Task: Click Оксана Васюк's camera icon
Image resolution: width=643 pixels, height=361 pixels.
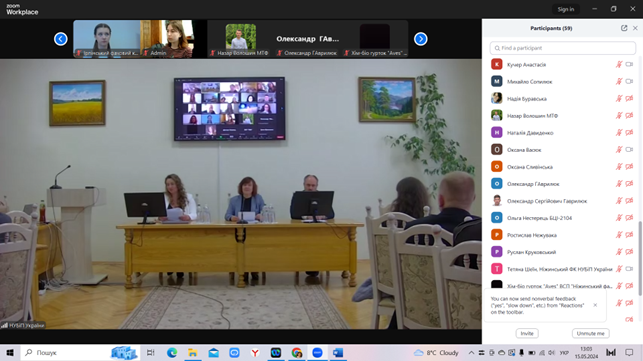Action: [x=629, y=150]
